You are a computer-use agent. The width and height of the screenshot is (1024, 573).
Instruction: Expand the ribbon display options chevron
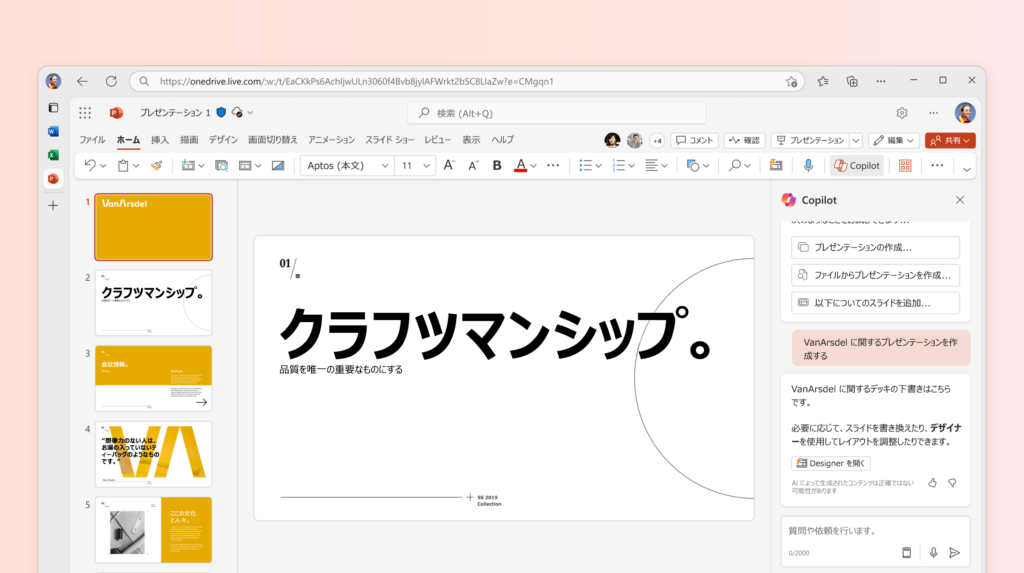click(967, 169)
